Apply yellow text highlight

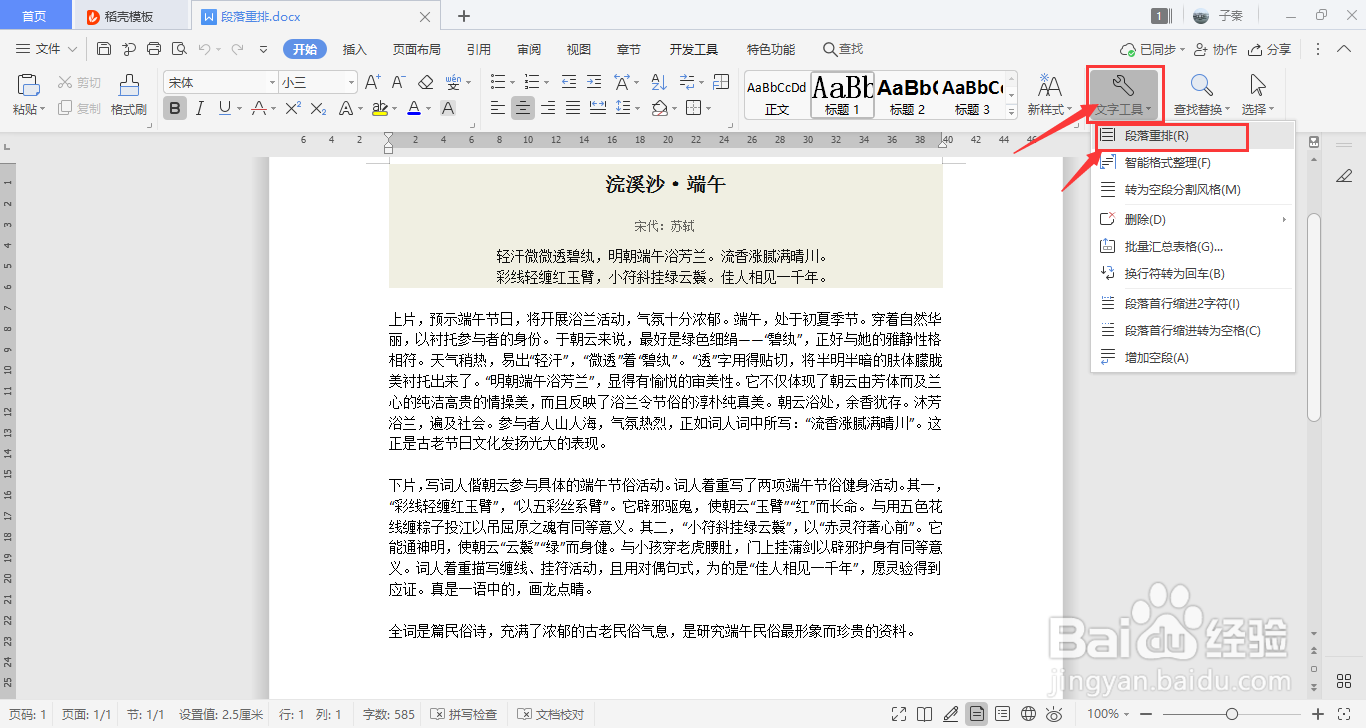[x=381, y=108]
